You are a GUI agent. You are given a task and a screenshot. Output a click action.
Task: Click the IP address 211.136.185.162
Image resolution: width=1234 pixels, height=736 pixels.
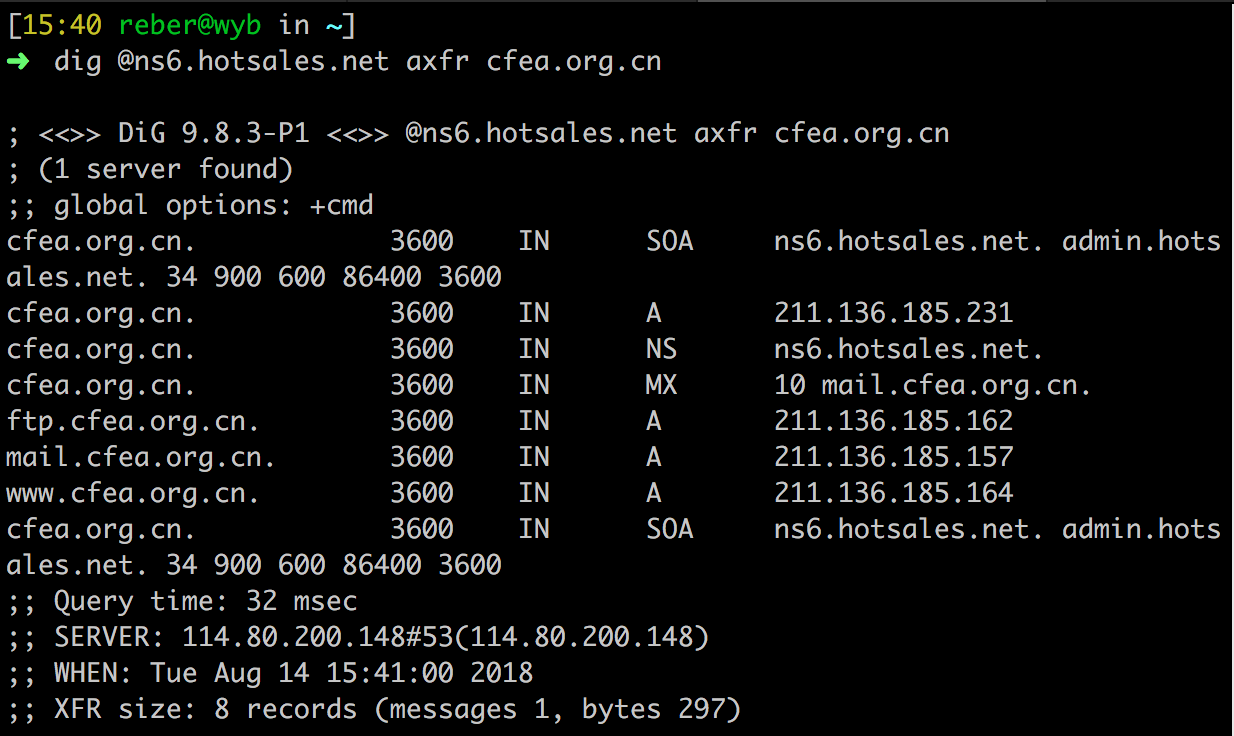tap(893, 421)
